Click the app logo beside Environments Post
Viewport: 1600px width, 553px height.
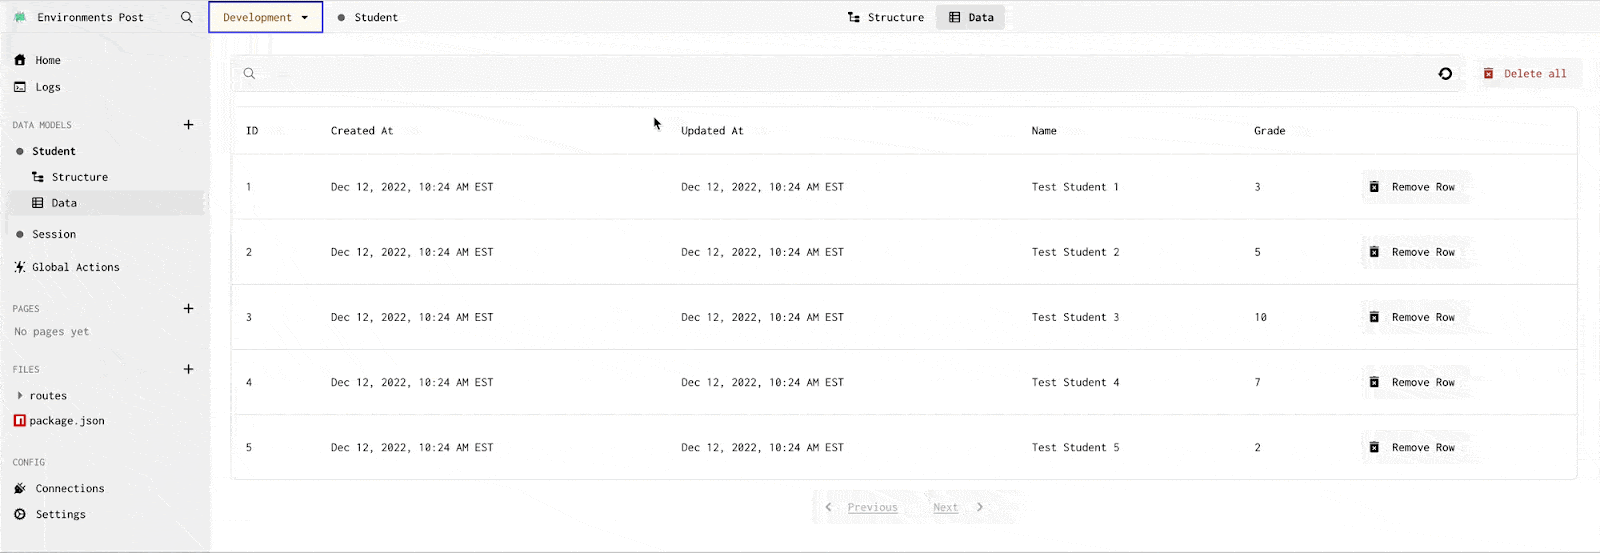[20, 17]
